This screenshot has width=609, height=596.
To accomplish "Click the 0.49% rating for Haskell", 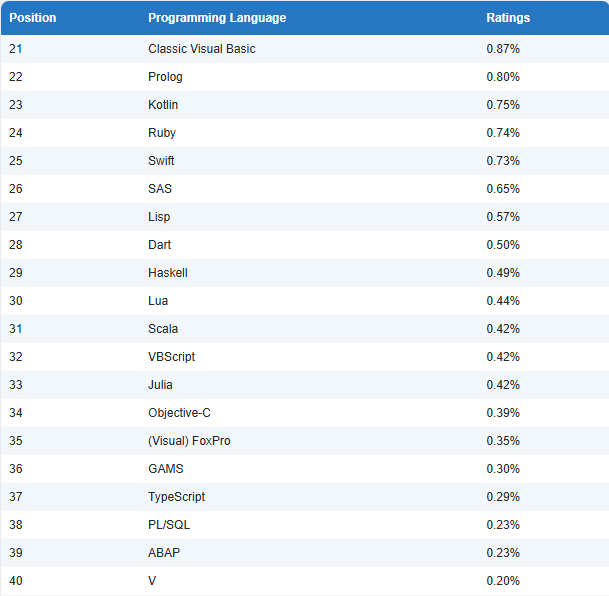I will 503,273.
